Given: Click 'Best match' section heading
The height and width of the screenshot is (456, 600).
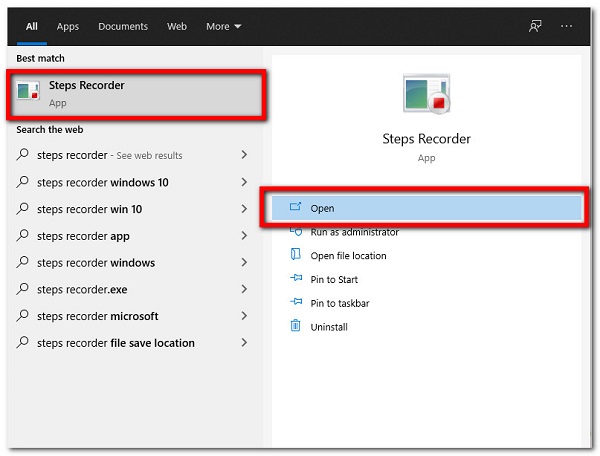Looking at the screenshot, I should coord(40,58).
